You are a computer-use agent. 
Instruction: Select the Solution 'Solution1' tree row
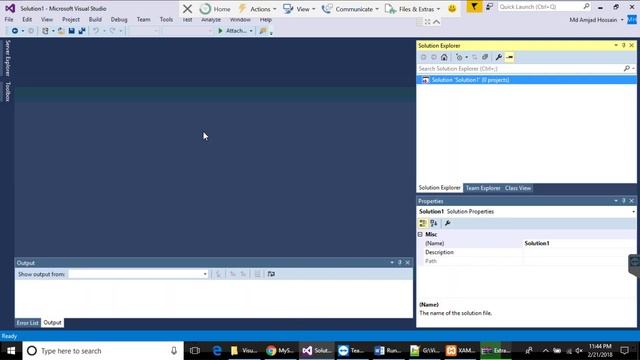click(x=526, y=80)
